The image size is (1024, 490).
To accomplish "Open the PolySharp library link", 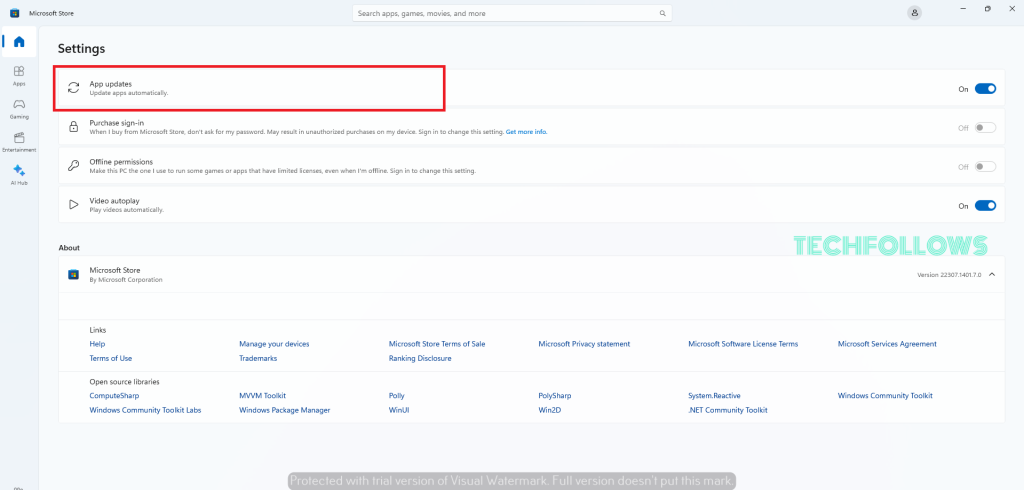I will pos(554,396).
